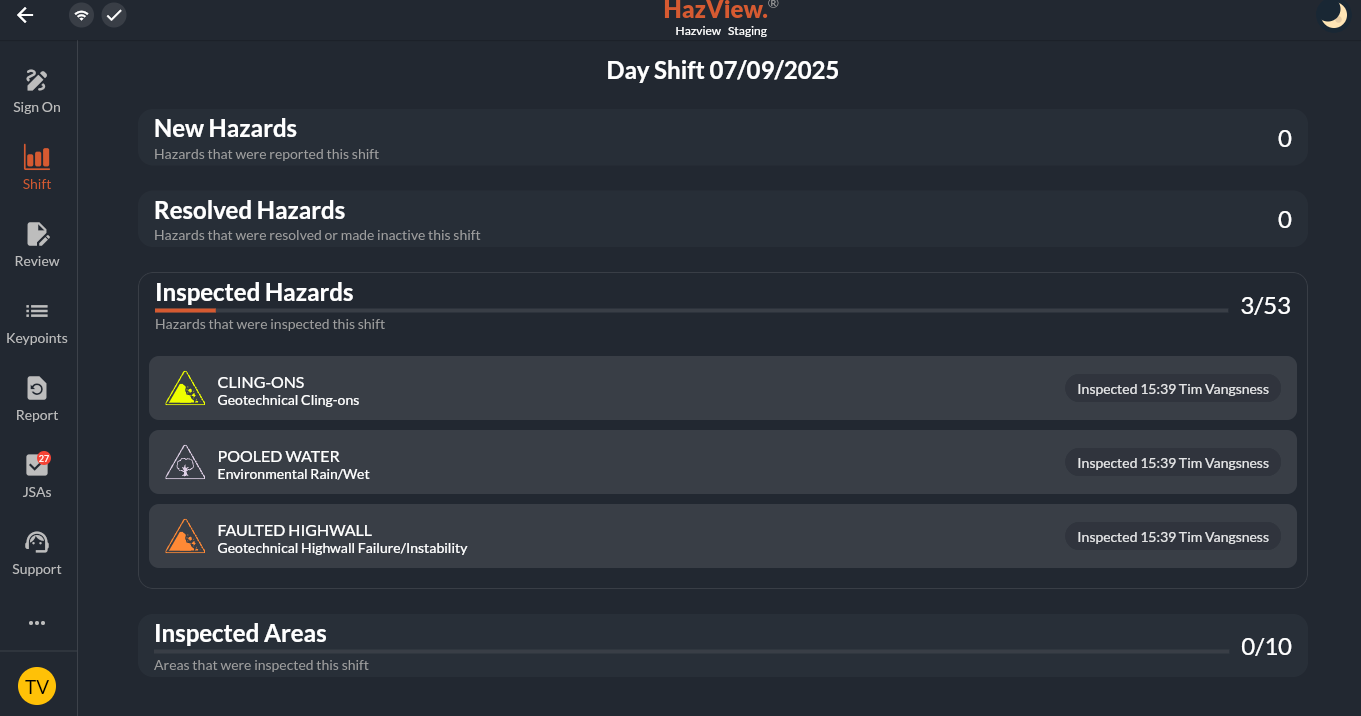Click the sync checkmark status icon
This screenshot has width=1361, height=716.
tap(114, 15)
